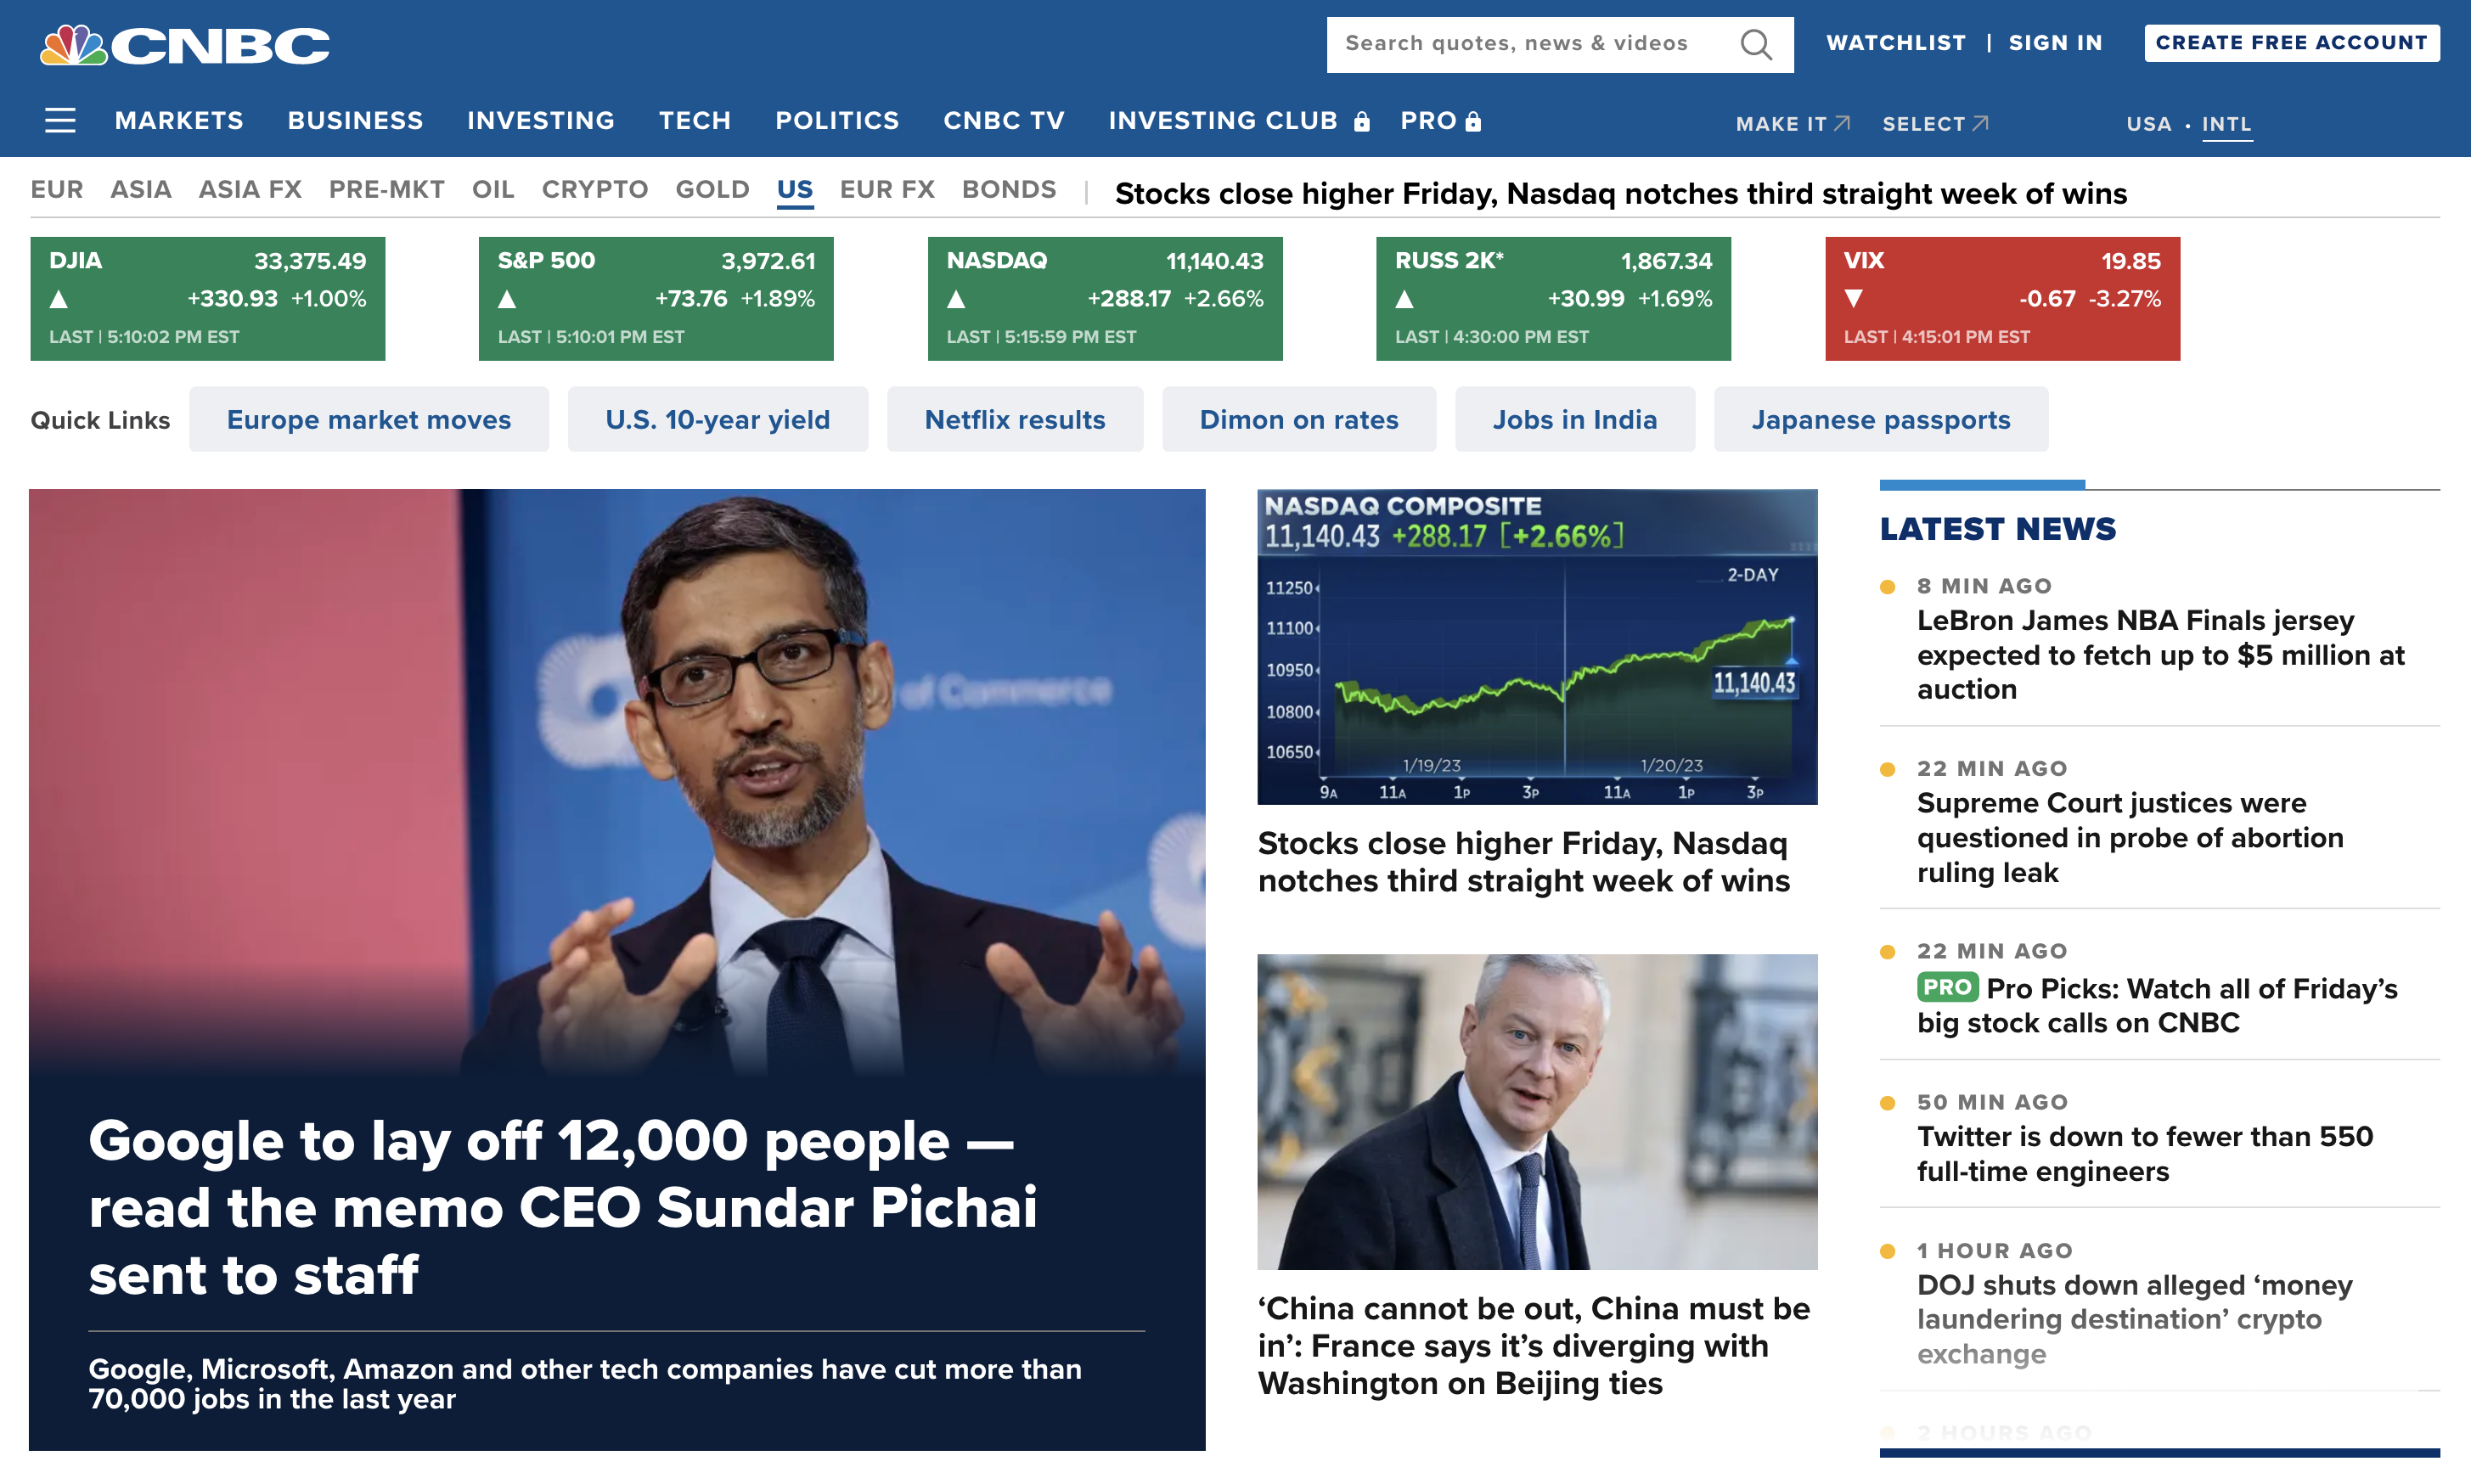This screenshot has width=2471, height=1484.
Task: Open the Make It link
Action: [1793, 124]
